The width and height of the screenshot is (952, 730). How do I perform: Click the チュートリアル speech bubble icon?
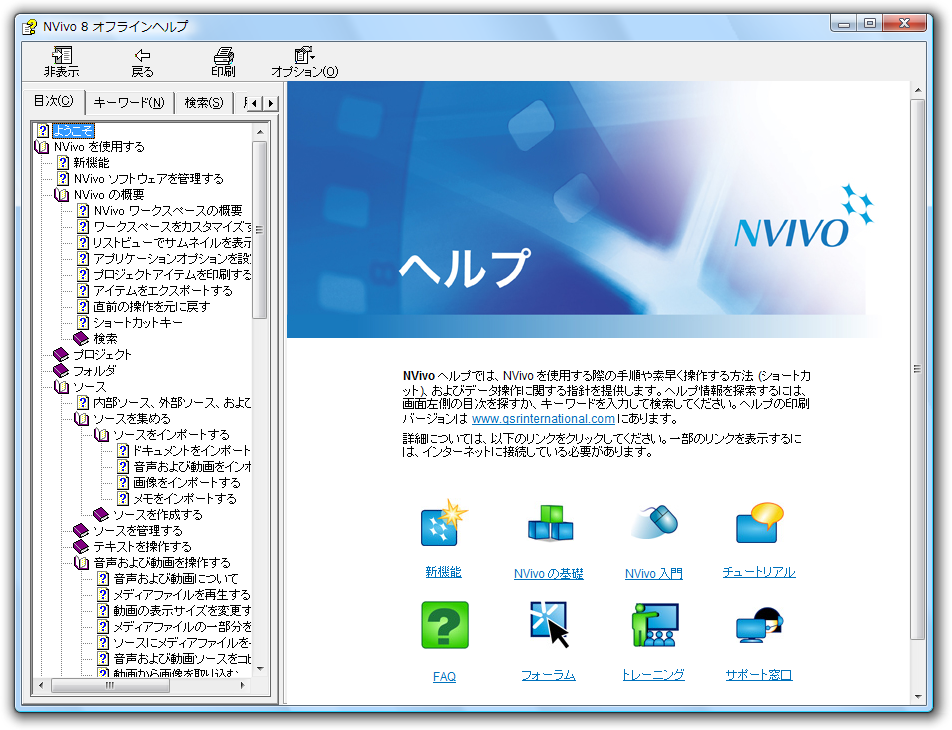point(760,522)
